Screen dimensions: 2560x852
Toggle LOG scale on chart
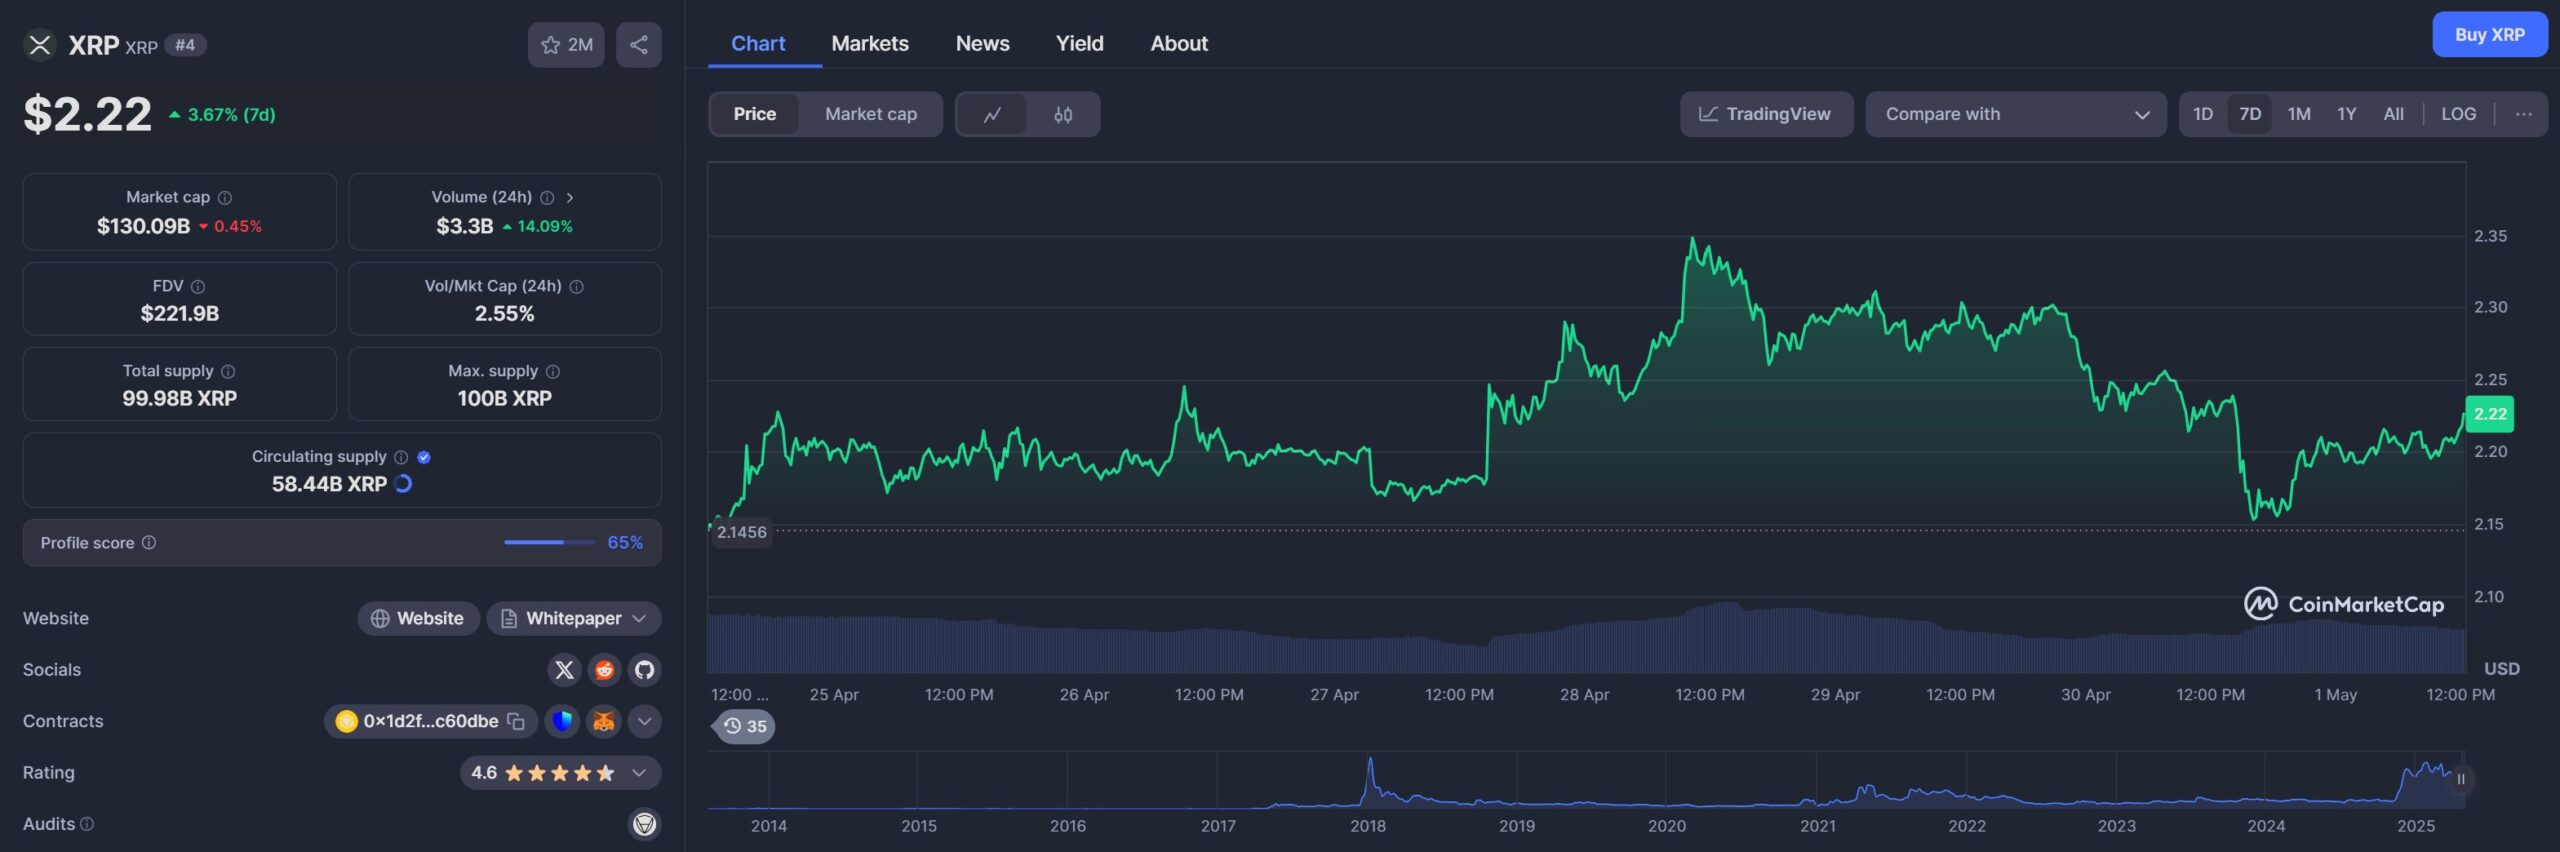pyautogui.click(x=2459, y=114)
